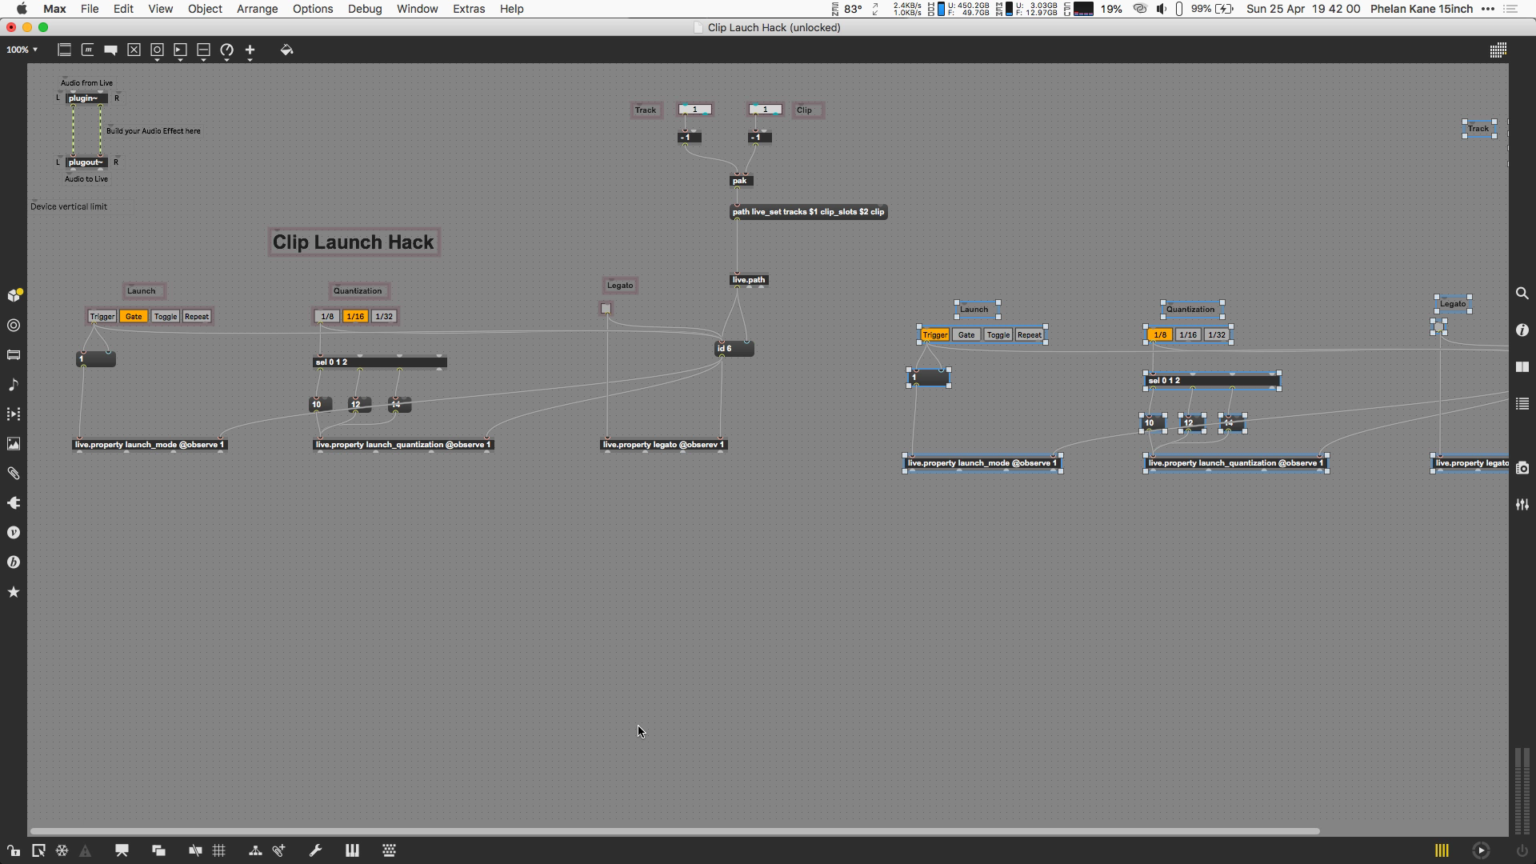Viewport: 1536px width, 864px height.
Task: Open the Format palette paint bucket icon
Action: tap(287, 49)
